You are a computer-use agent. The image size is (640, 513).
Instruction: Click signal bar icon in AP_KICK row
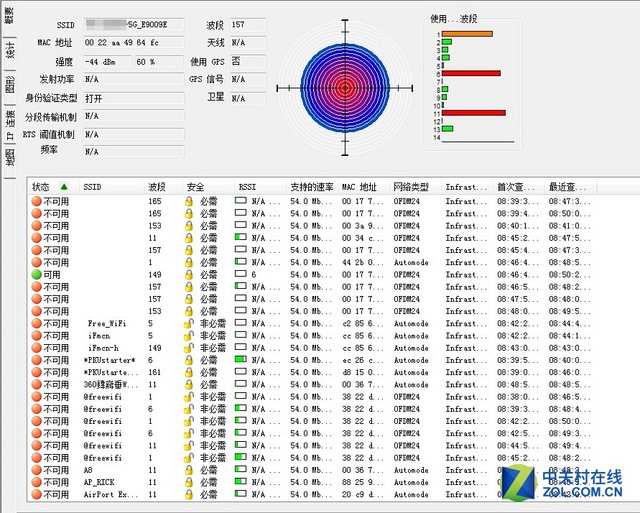(x=241, y=481)
